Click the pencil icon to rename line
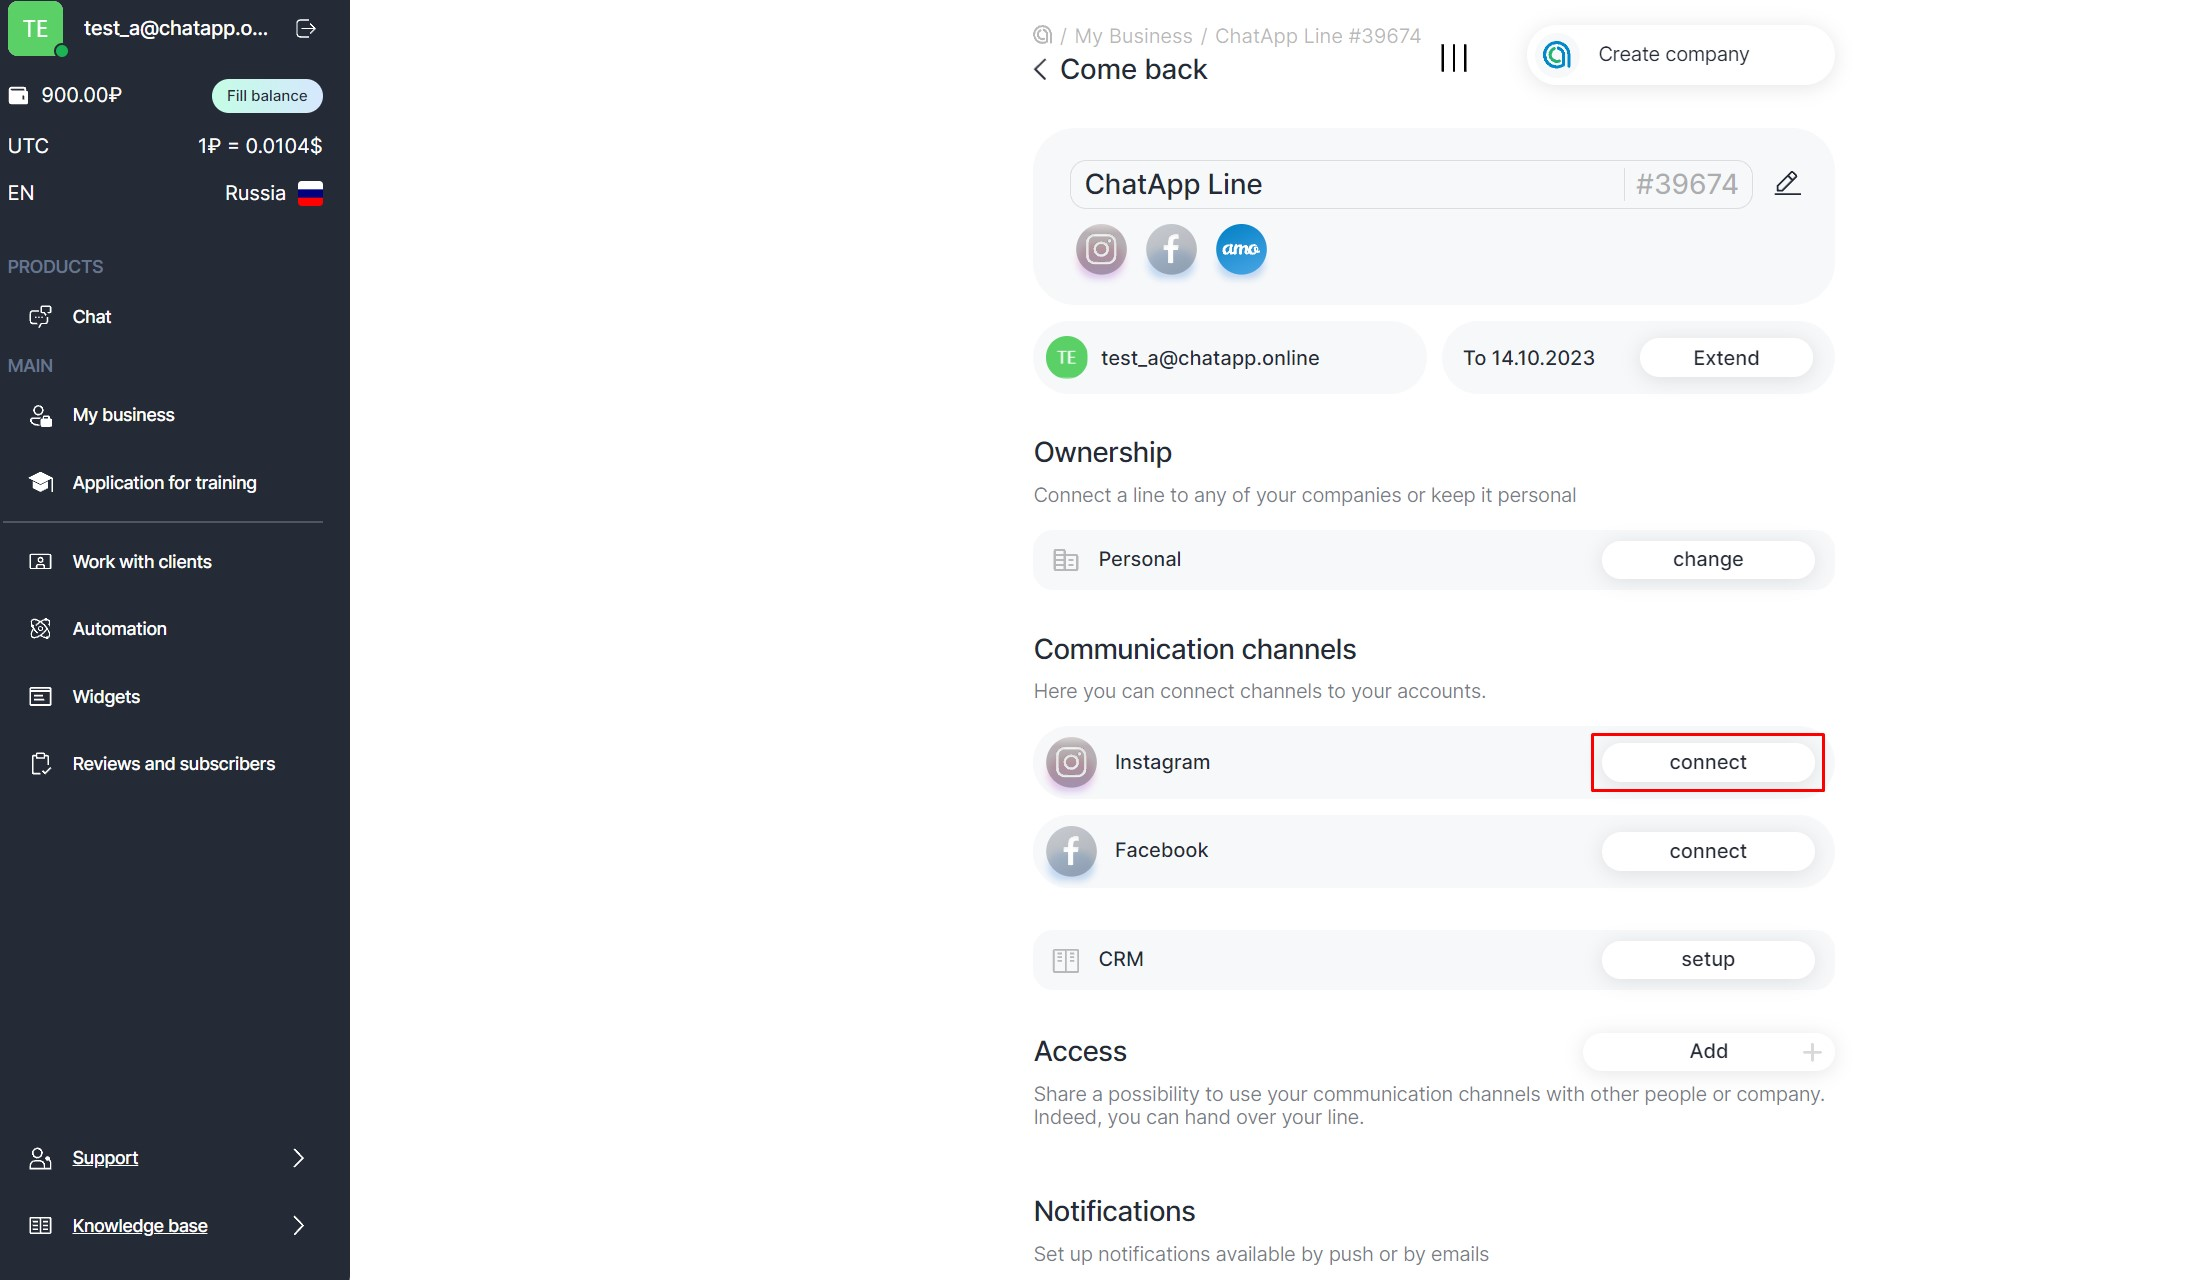 tap(1787, 184)
